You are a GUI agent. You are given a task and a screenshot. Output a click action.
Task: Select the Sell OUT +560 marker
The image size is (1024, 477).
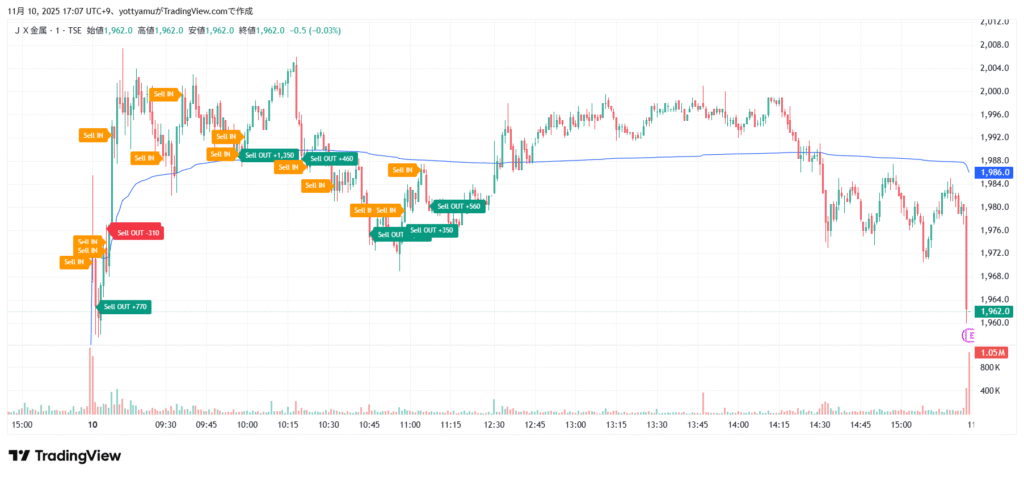click(x=459, y=206)
